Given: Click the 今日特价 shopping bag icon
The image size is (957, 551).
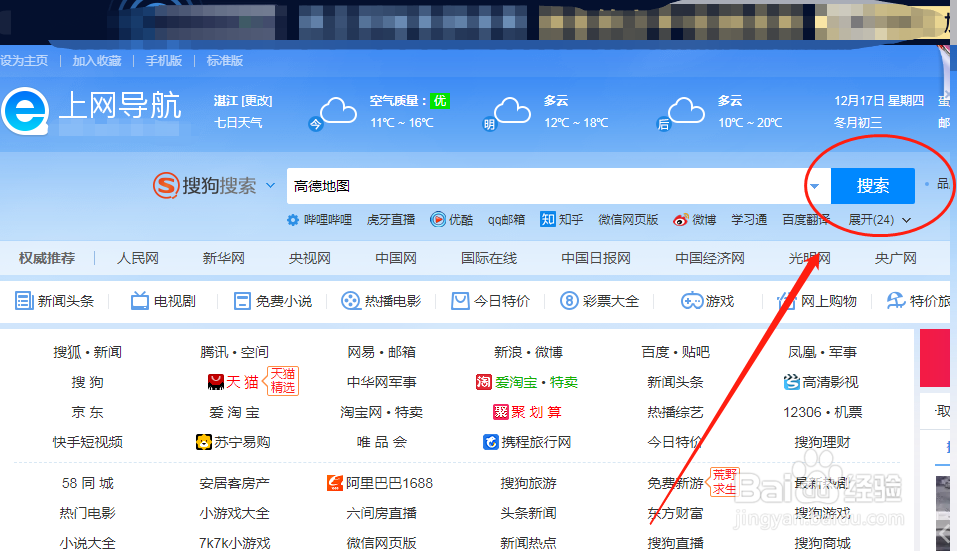Looking at the screenshot, I should click(460, 301).
